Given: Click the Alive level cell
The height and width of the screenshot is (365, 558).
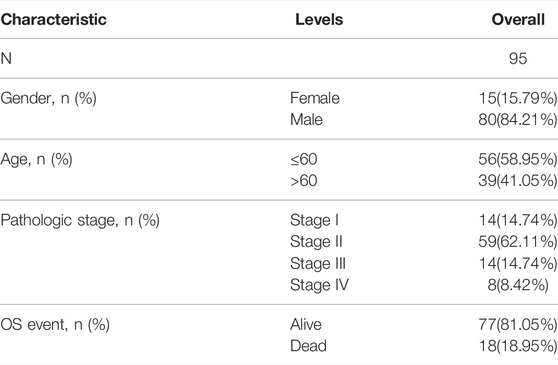Looking at the screenshot, I should tap(306, 325).
